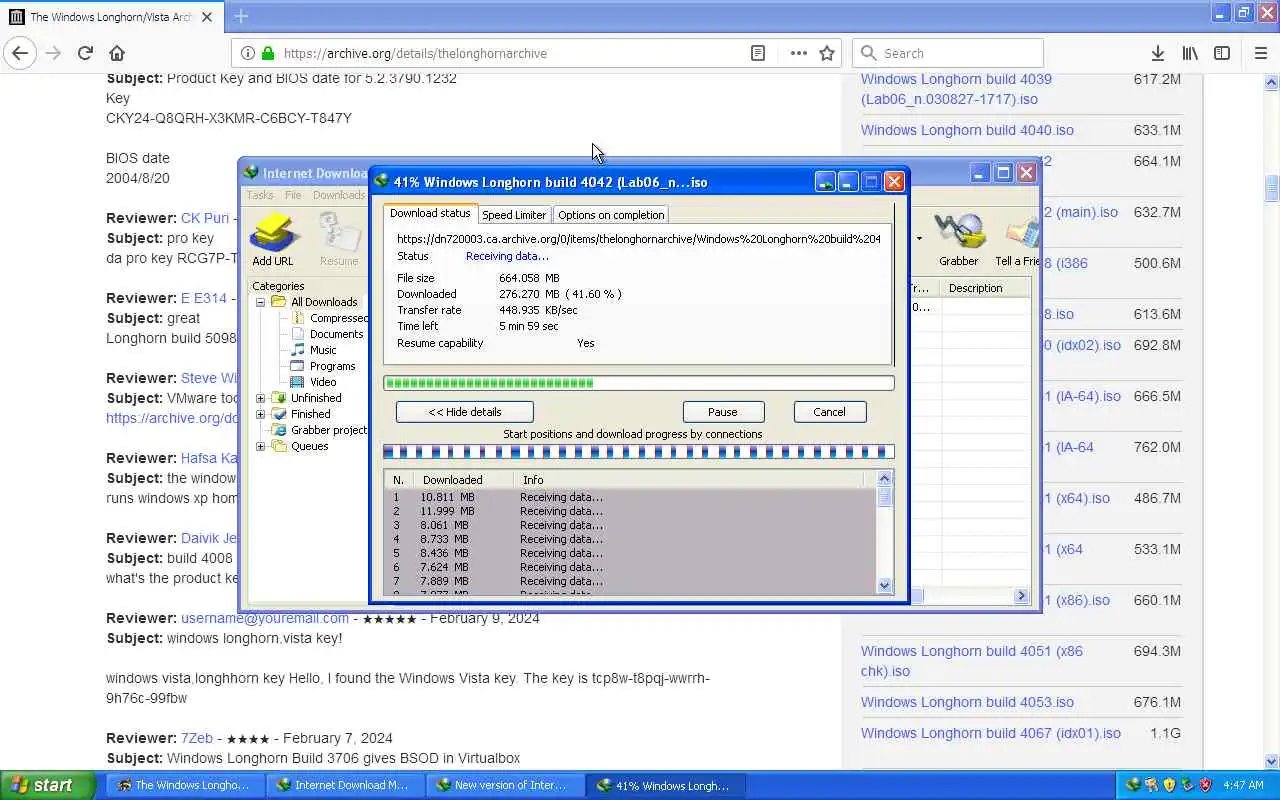Screen dimensions: 1280x800
Task: Open the toolbar dropdown arrow left of Grabber
Action: coord(919,238)
